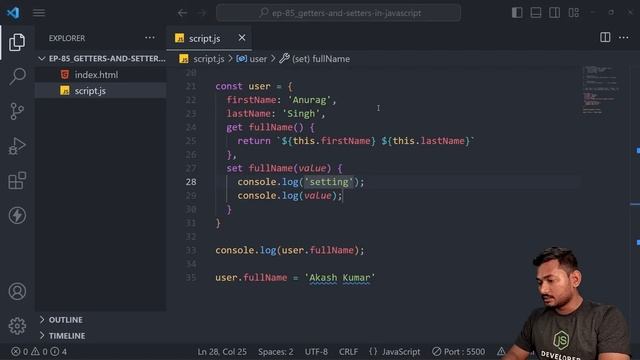Select the script.js editor tab
This screenshot has width=640, height=360.
click(209, 38)
